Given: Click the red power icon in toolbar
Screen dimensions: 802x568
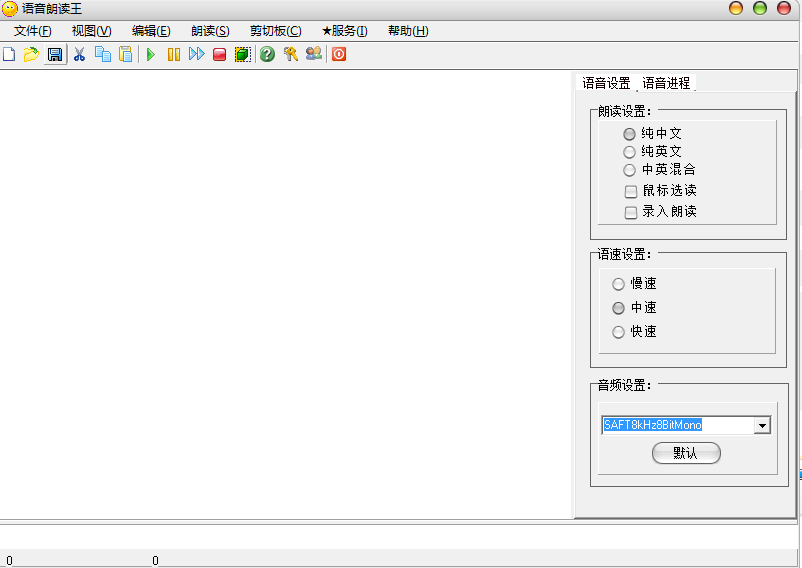Looking at the screenshot, I should tap(339, 54).
